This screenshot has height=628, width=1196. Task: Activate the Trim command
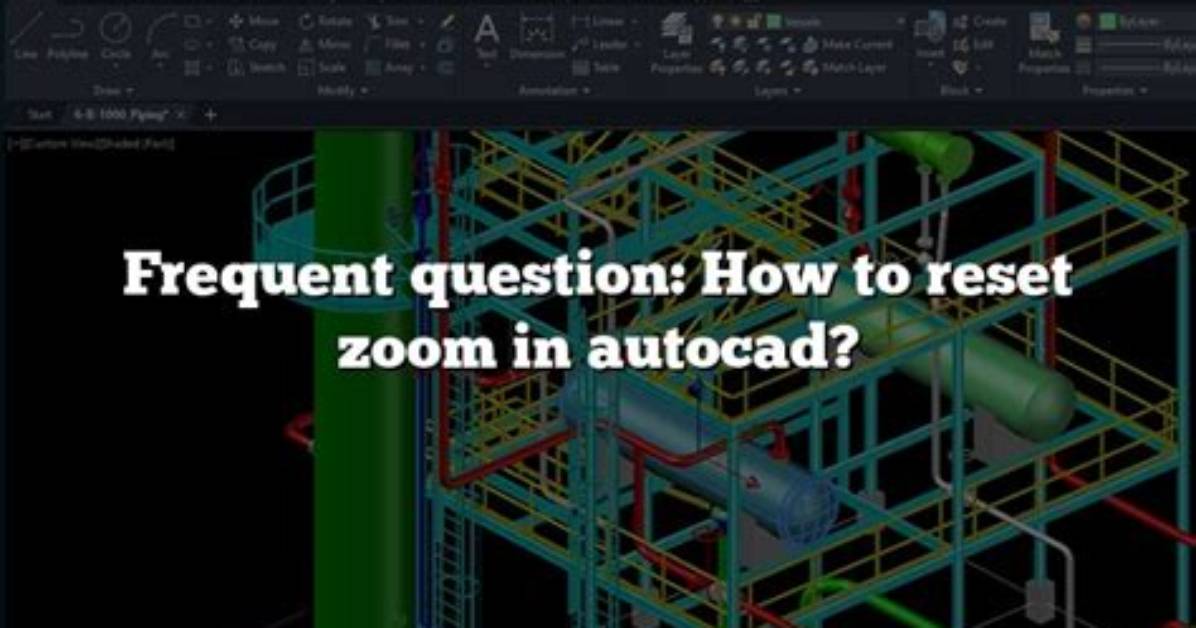click(x=387, y=22)
